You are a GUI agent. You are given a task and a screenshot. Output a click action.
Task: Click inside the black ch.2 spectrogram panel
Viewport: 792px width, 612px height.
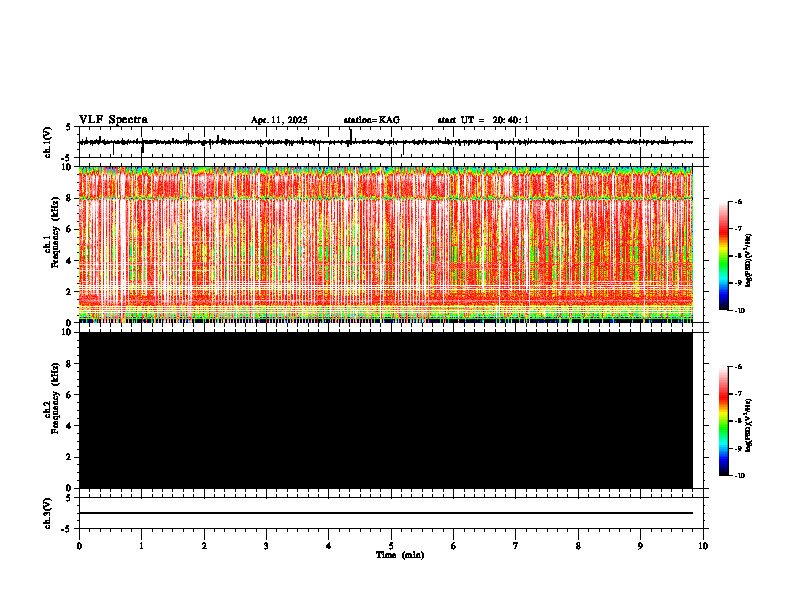pos(386,410)
